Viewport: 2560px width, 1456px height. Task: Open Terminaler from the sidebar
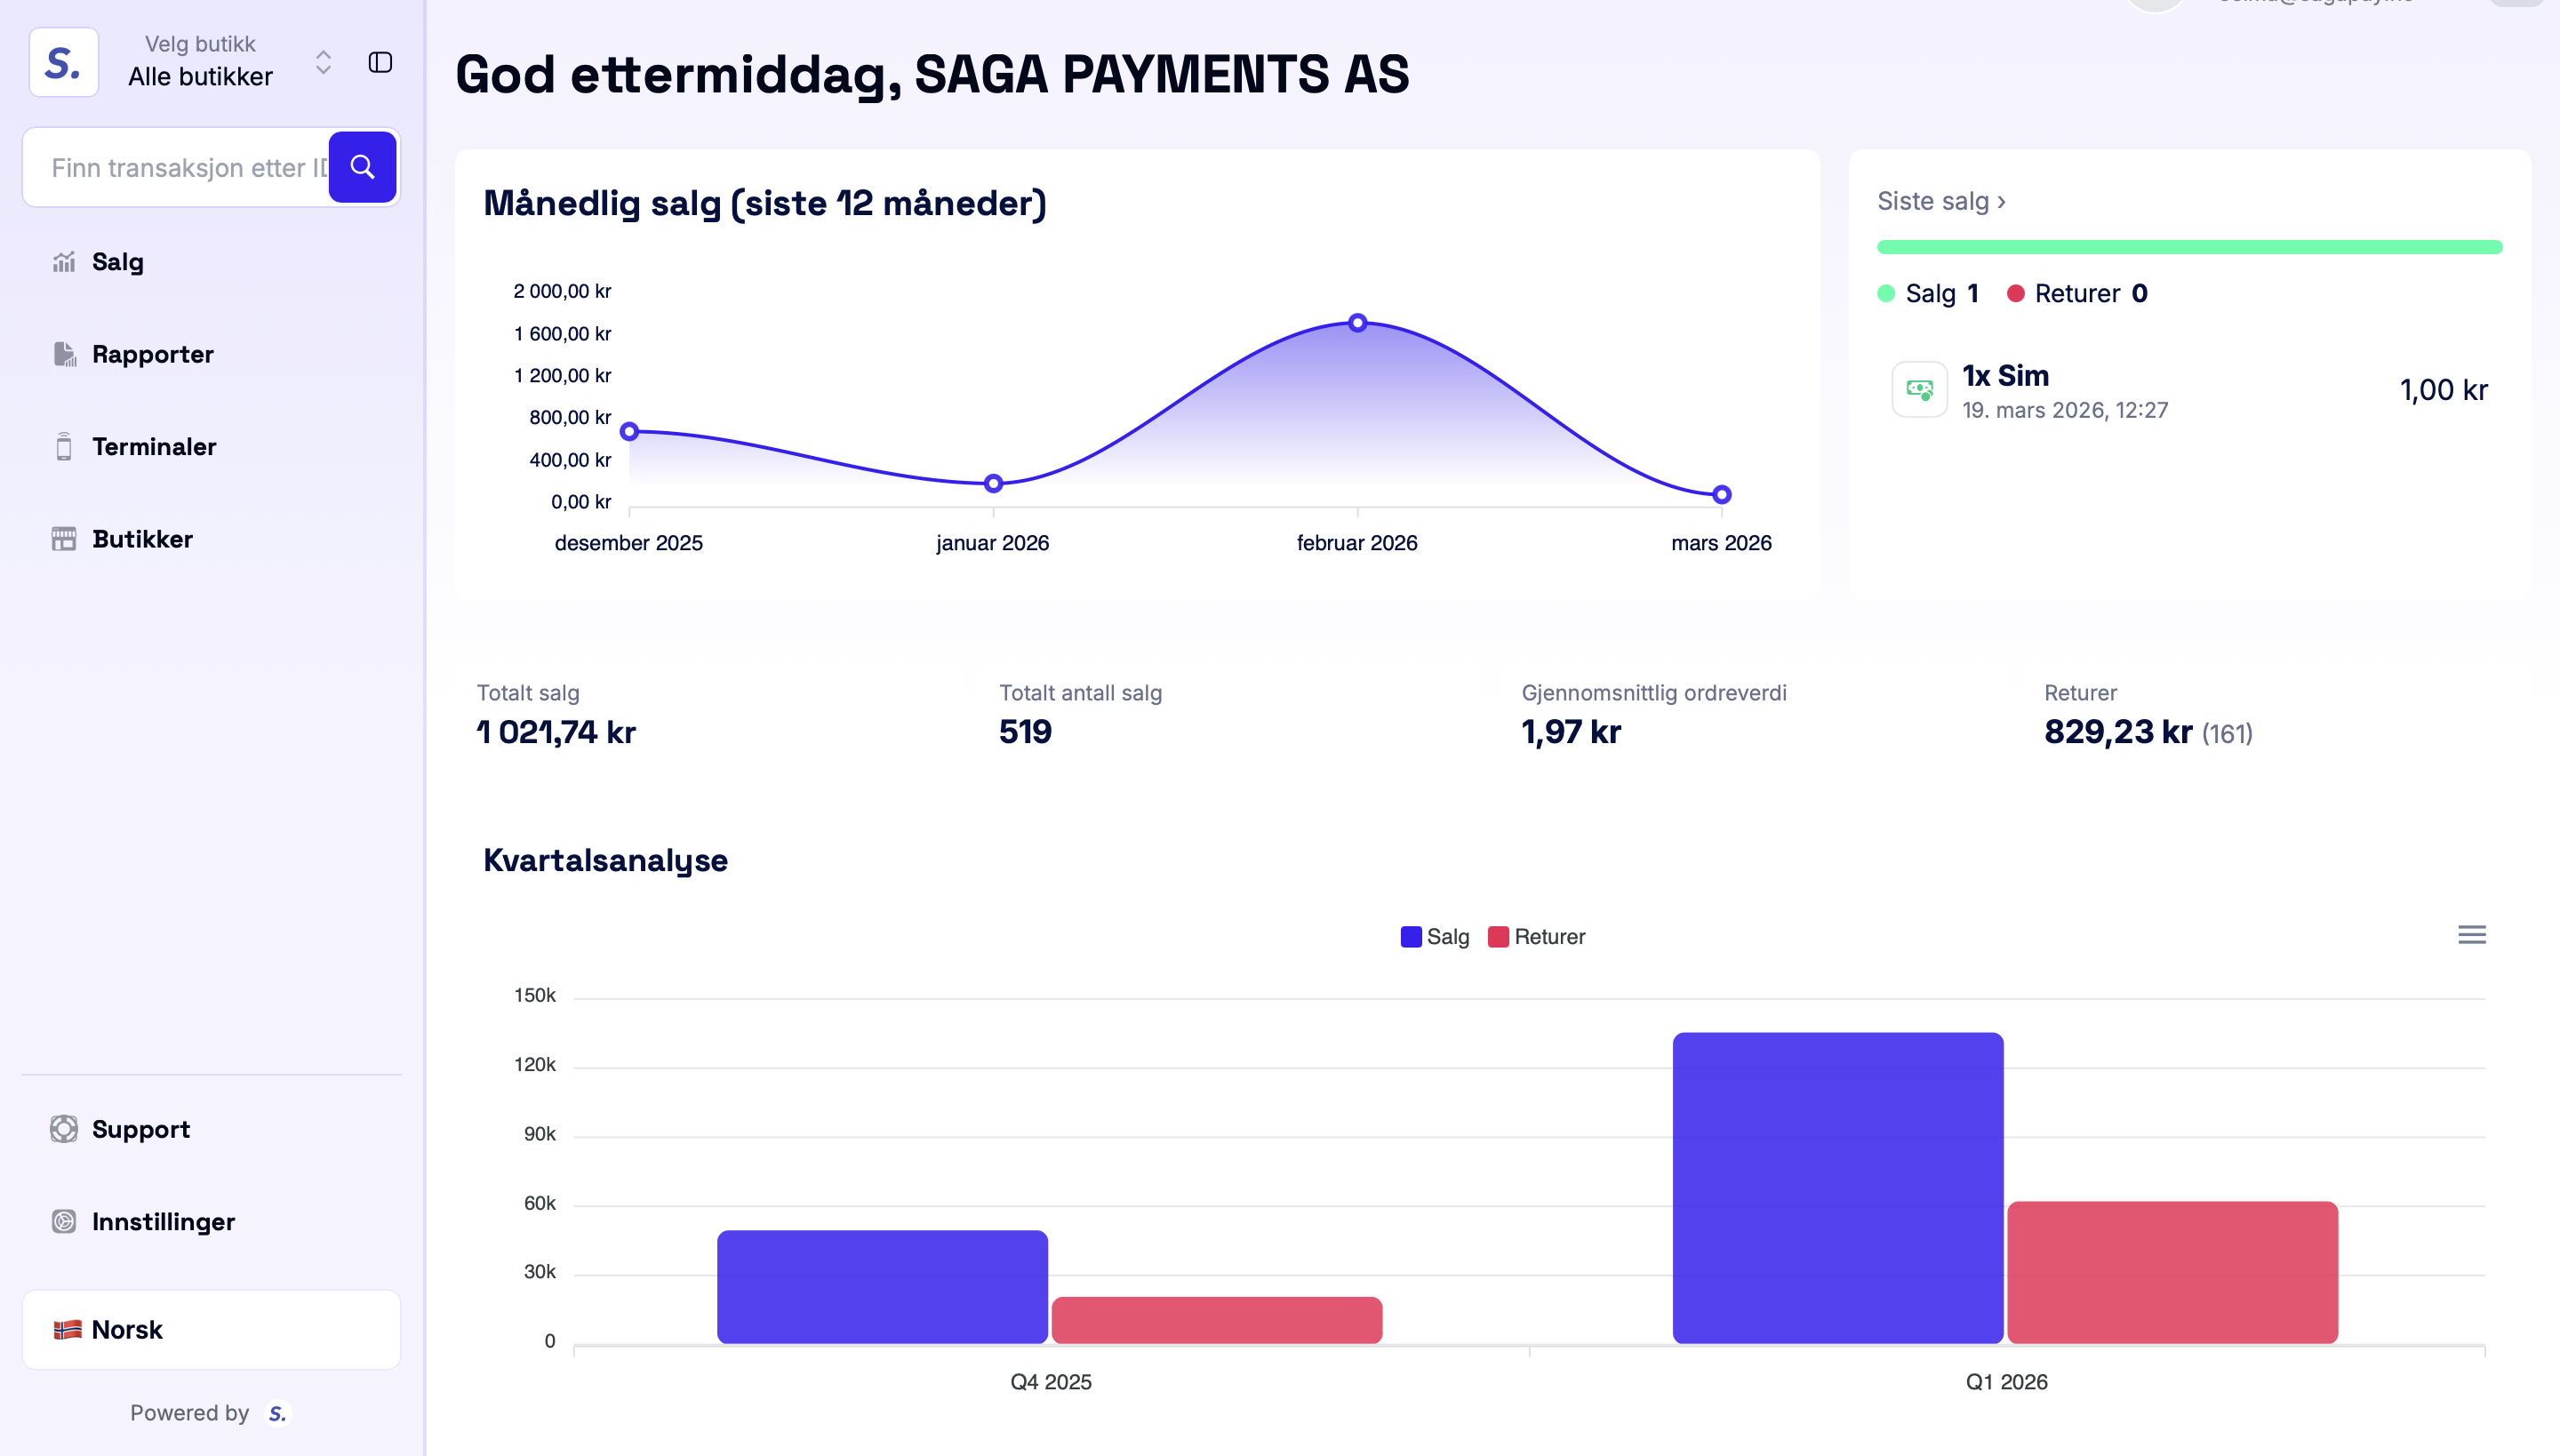[155, 447]
